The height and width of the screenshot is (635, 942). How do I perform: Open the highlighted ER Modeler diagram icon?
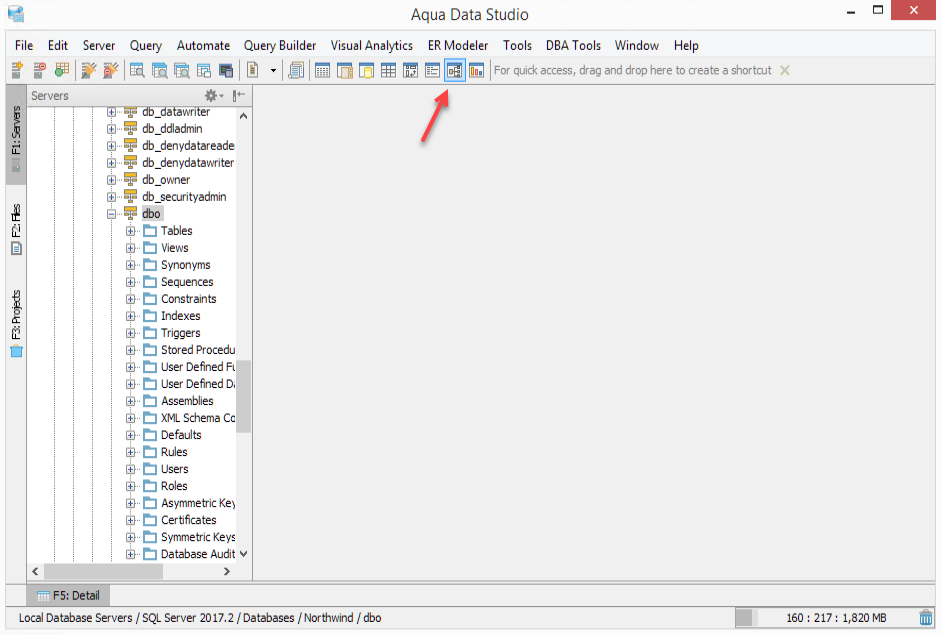[455, 70]
